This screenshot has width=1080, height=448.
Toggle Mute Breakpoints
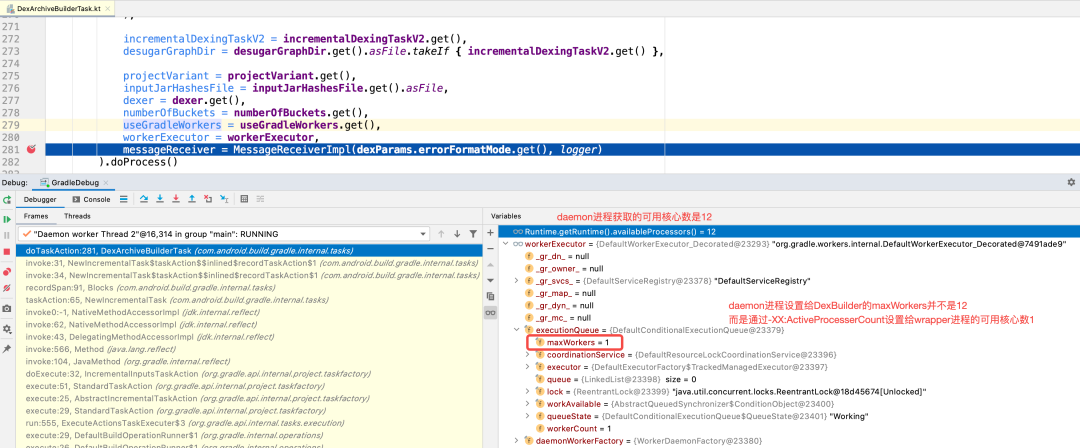(x=9, y=290)
